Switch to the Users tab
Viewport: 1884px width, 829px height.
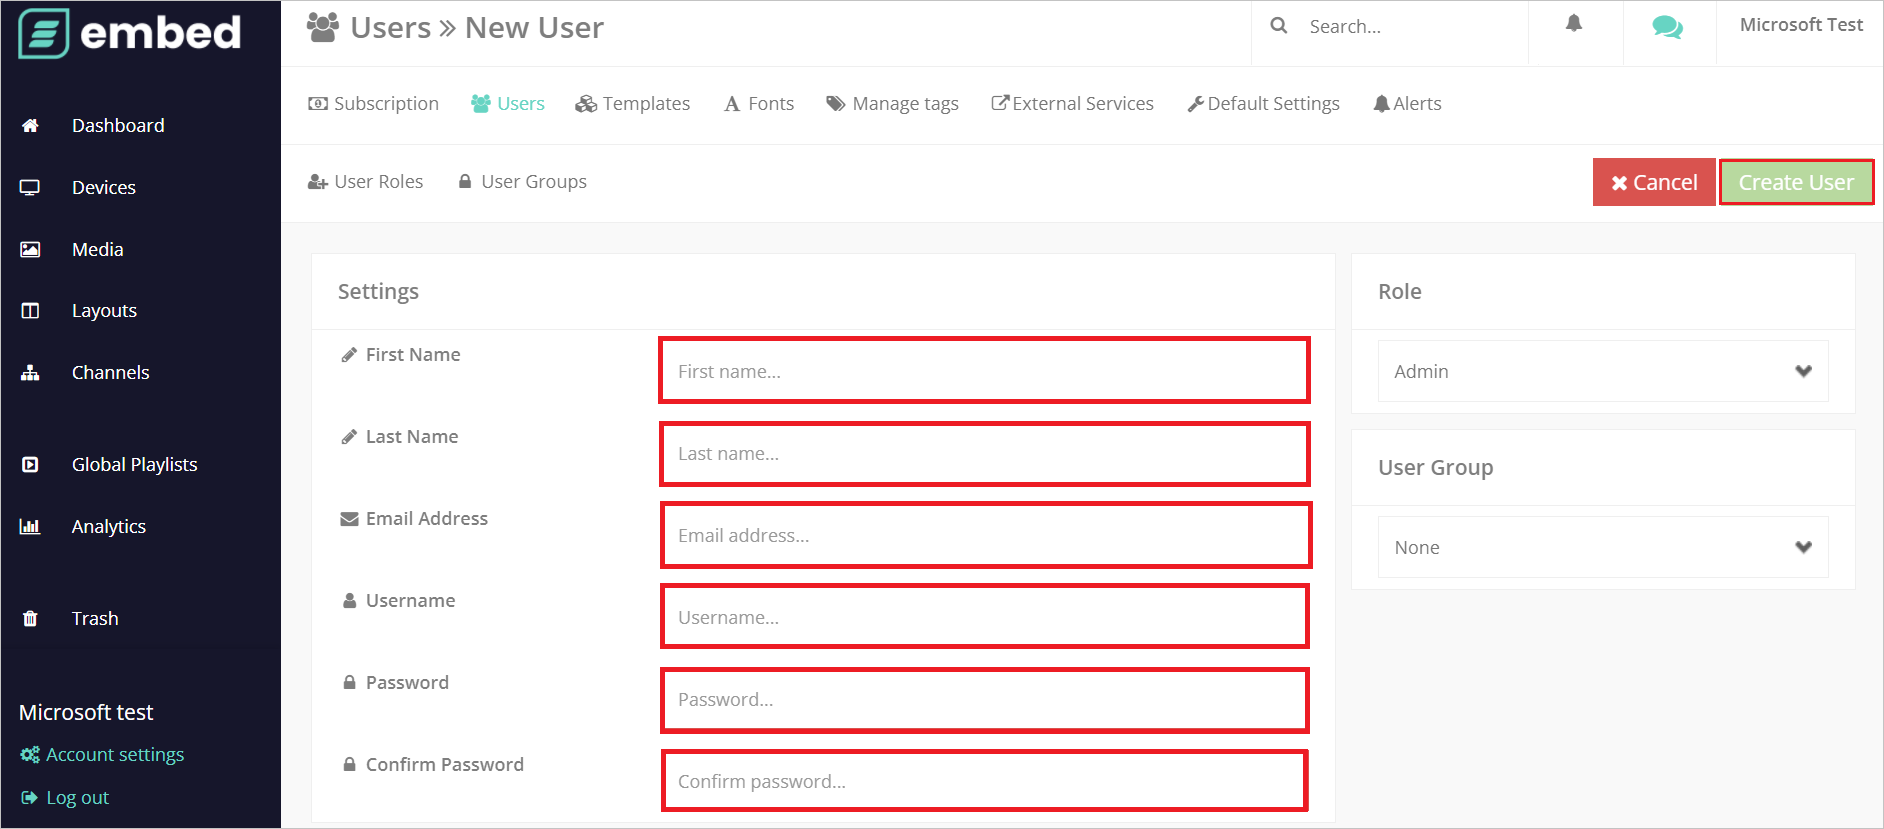click(x=508, y=104)
